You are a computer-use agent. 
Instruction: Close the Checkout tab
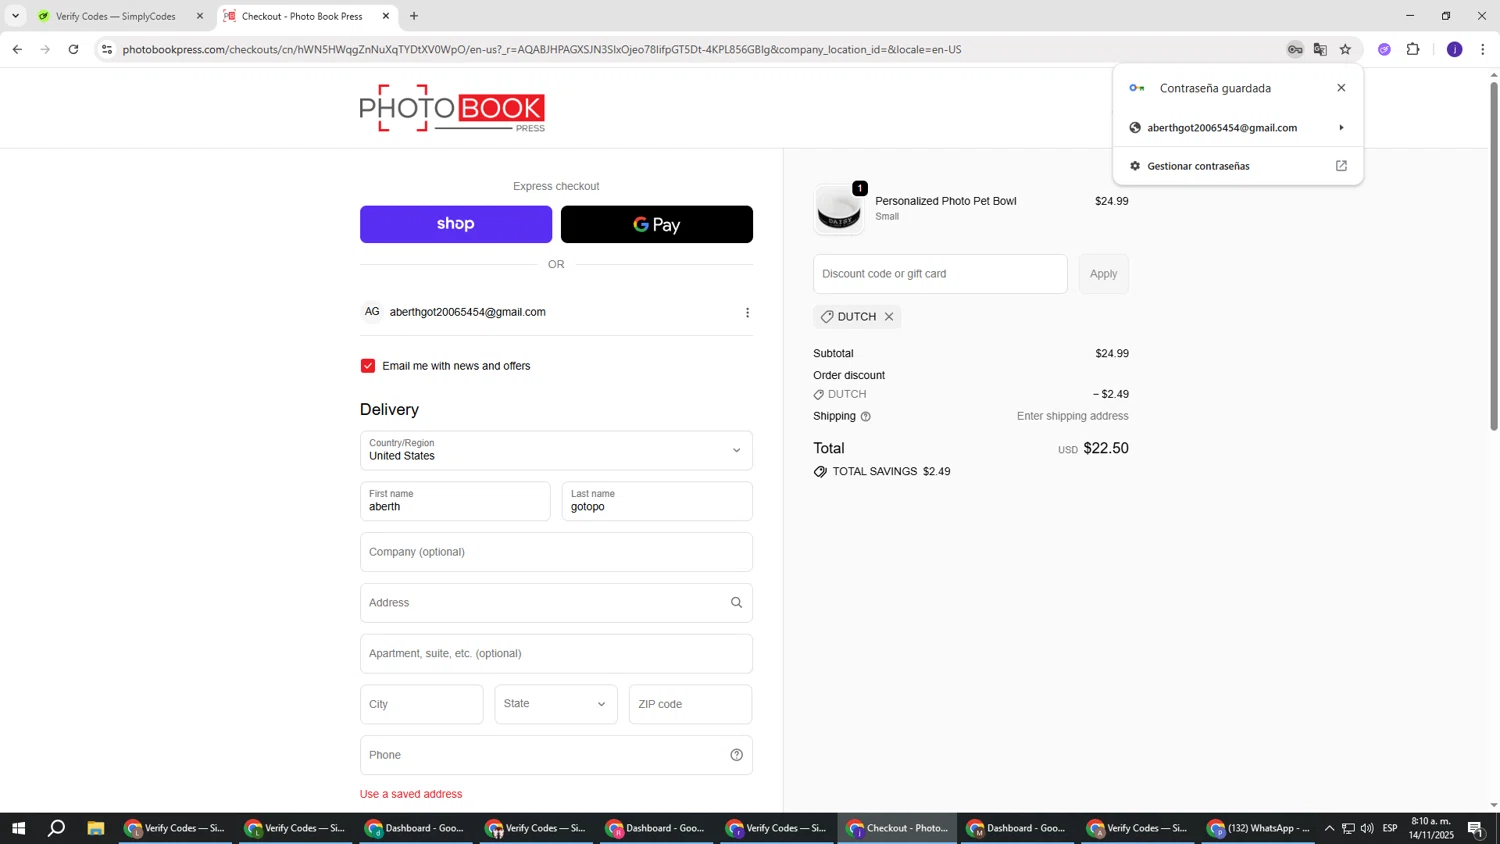click(386, 16)
